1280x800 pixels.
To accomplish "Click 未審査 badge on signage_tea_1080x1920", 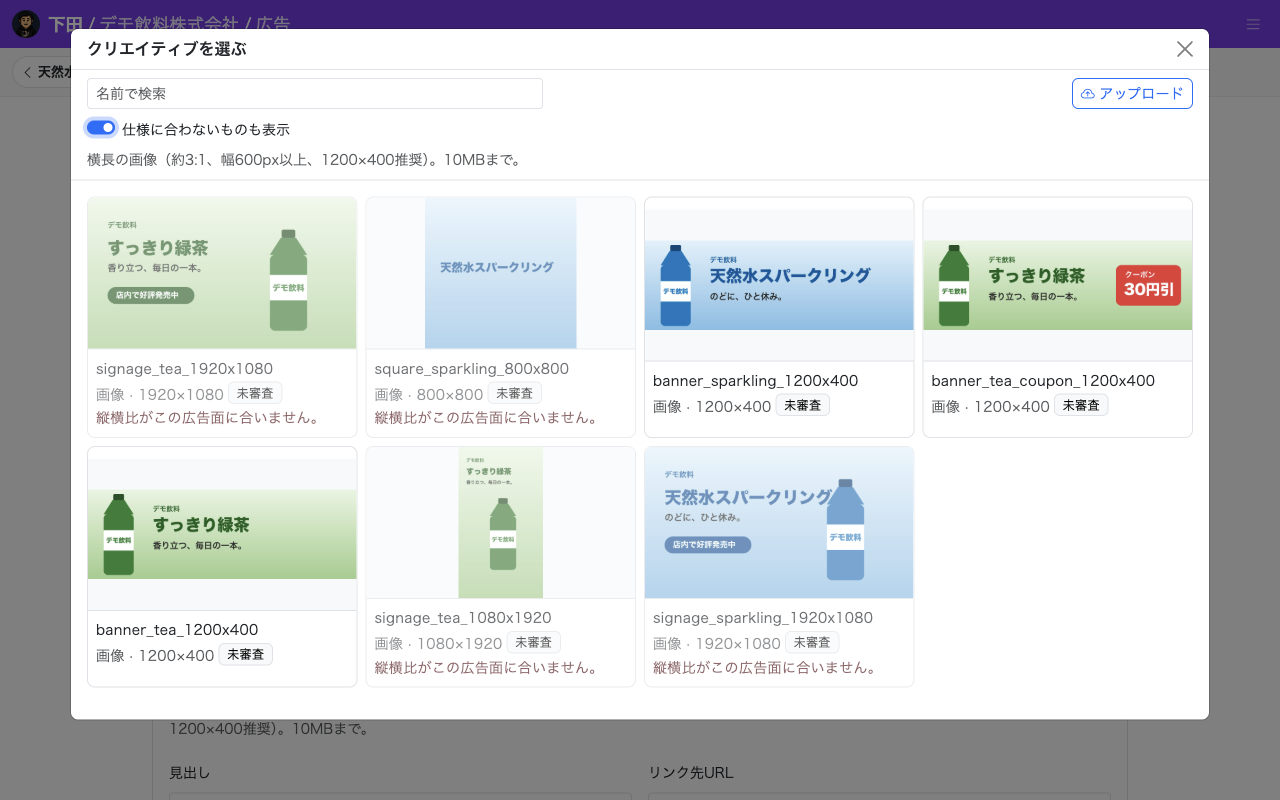I will (x=534, y=642).
